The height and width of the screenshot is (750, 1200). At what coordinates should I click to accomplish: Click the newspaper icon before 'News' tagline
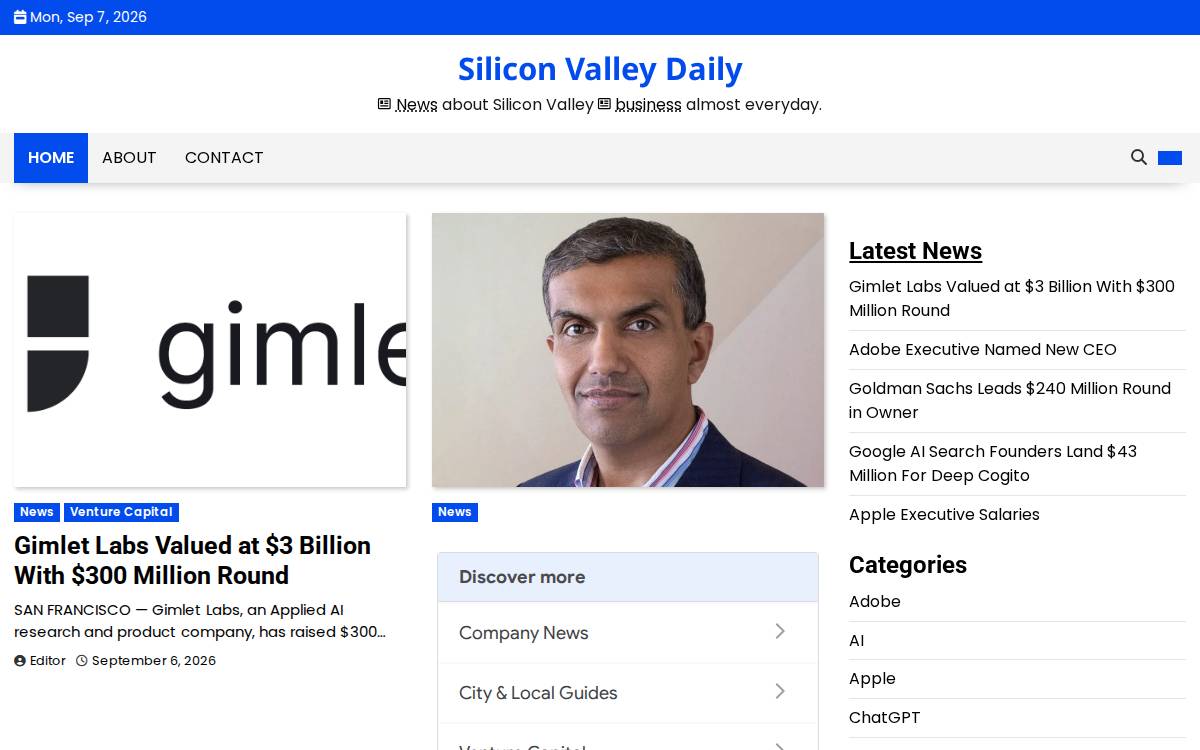click(384, 104)
